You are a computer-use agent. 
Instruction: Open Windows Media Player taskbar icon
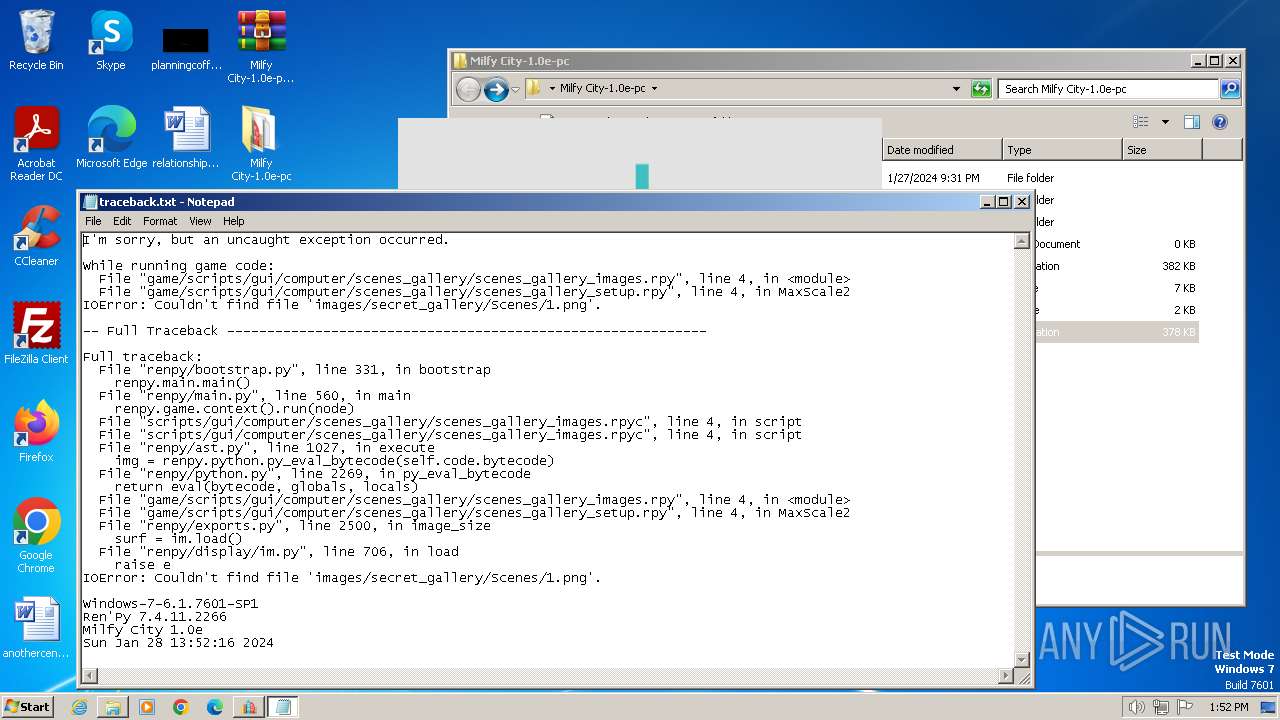tap(147, 707)
